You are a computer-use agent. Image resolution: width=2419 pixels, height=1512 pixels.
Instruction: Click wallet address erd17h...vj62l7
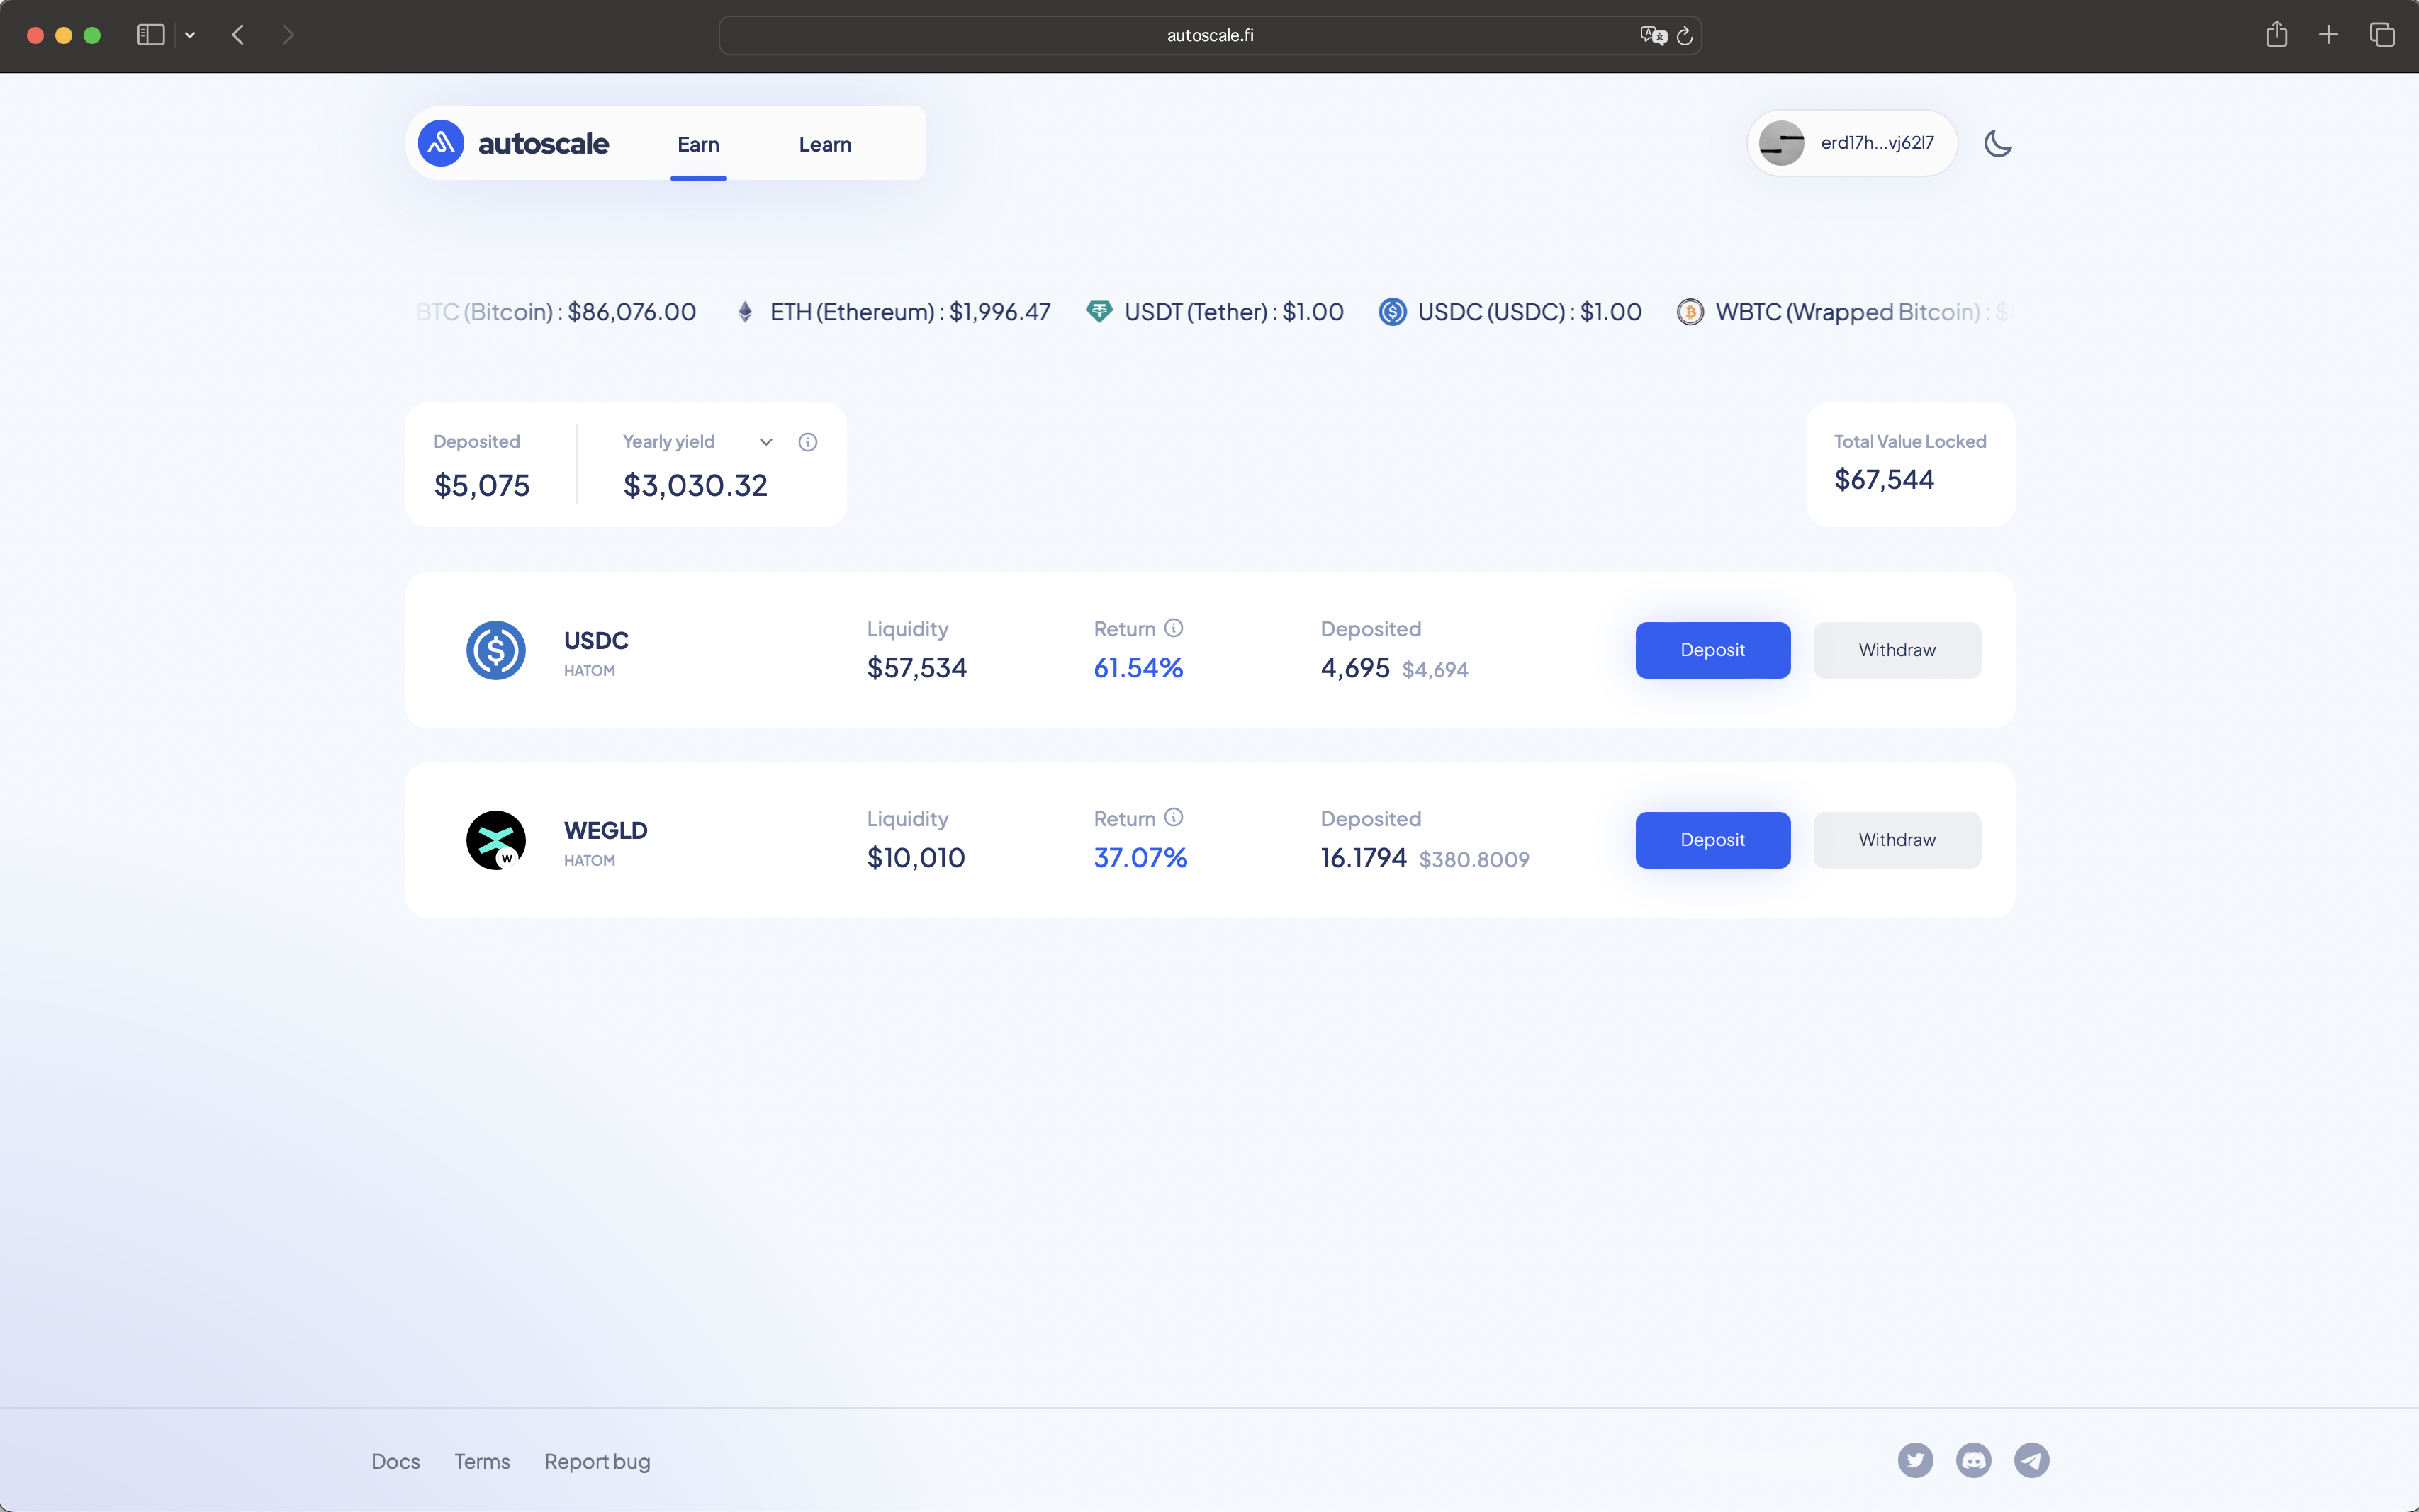1877,143
